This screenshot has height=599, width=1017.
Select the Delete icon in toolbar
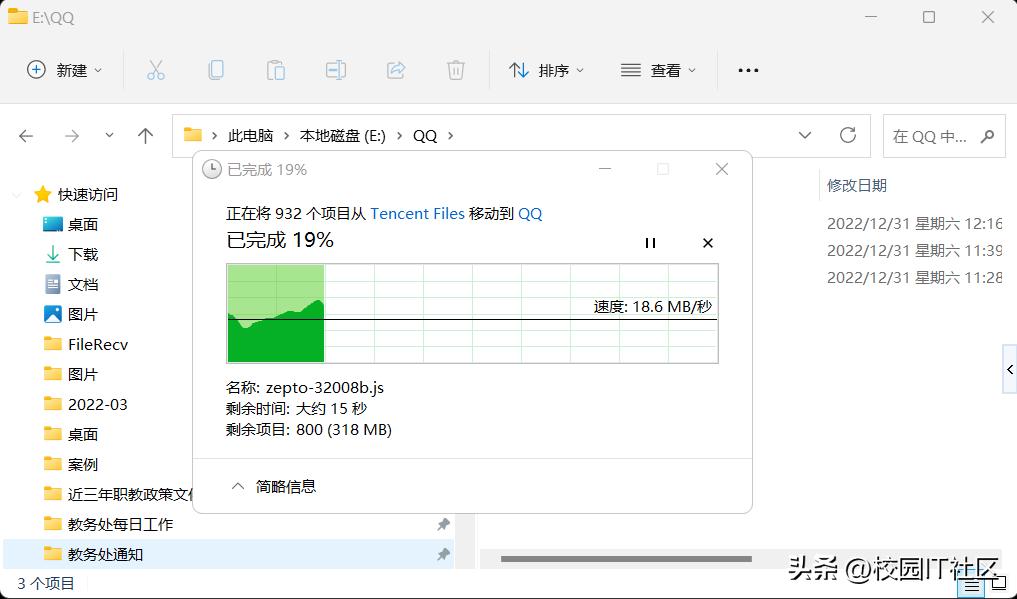coord(456,70)
